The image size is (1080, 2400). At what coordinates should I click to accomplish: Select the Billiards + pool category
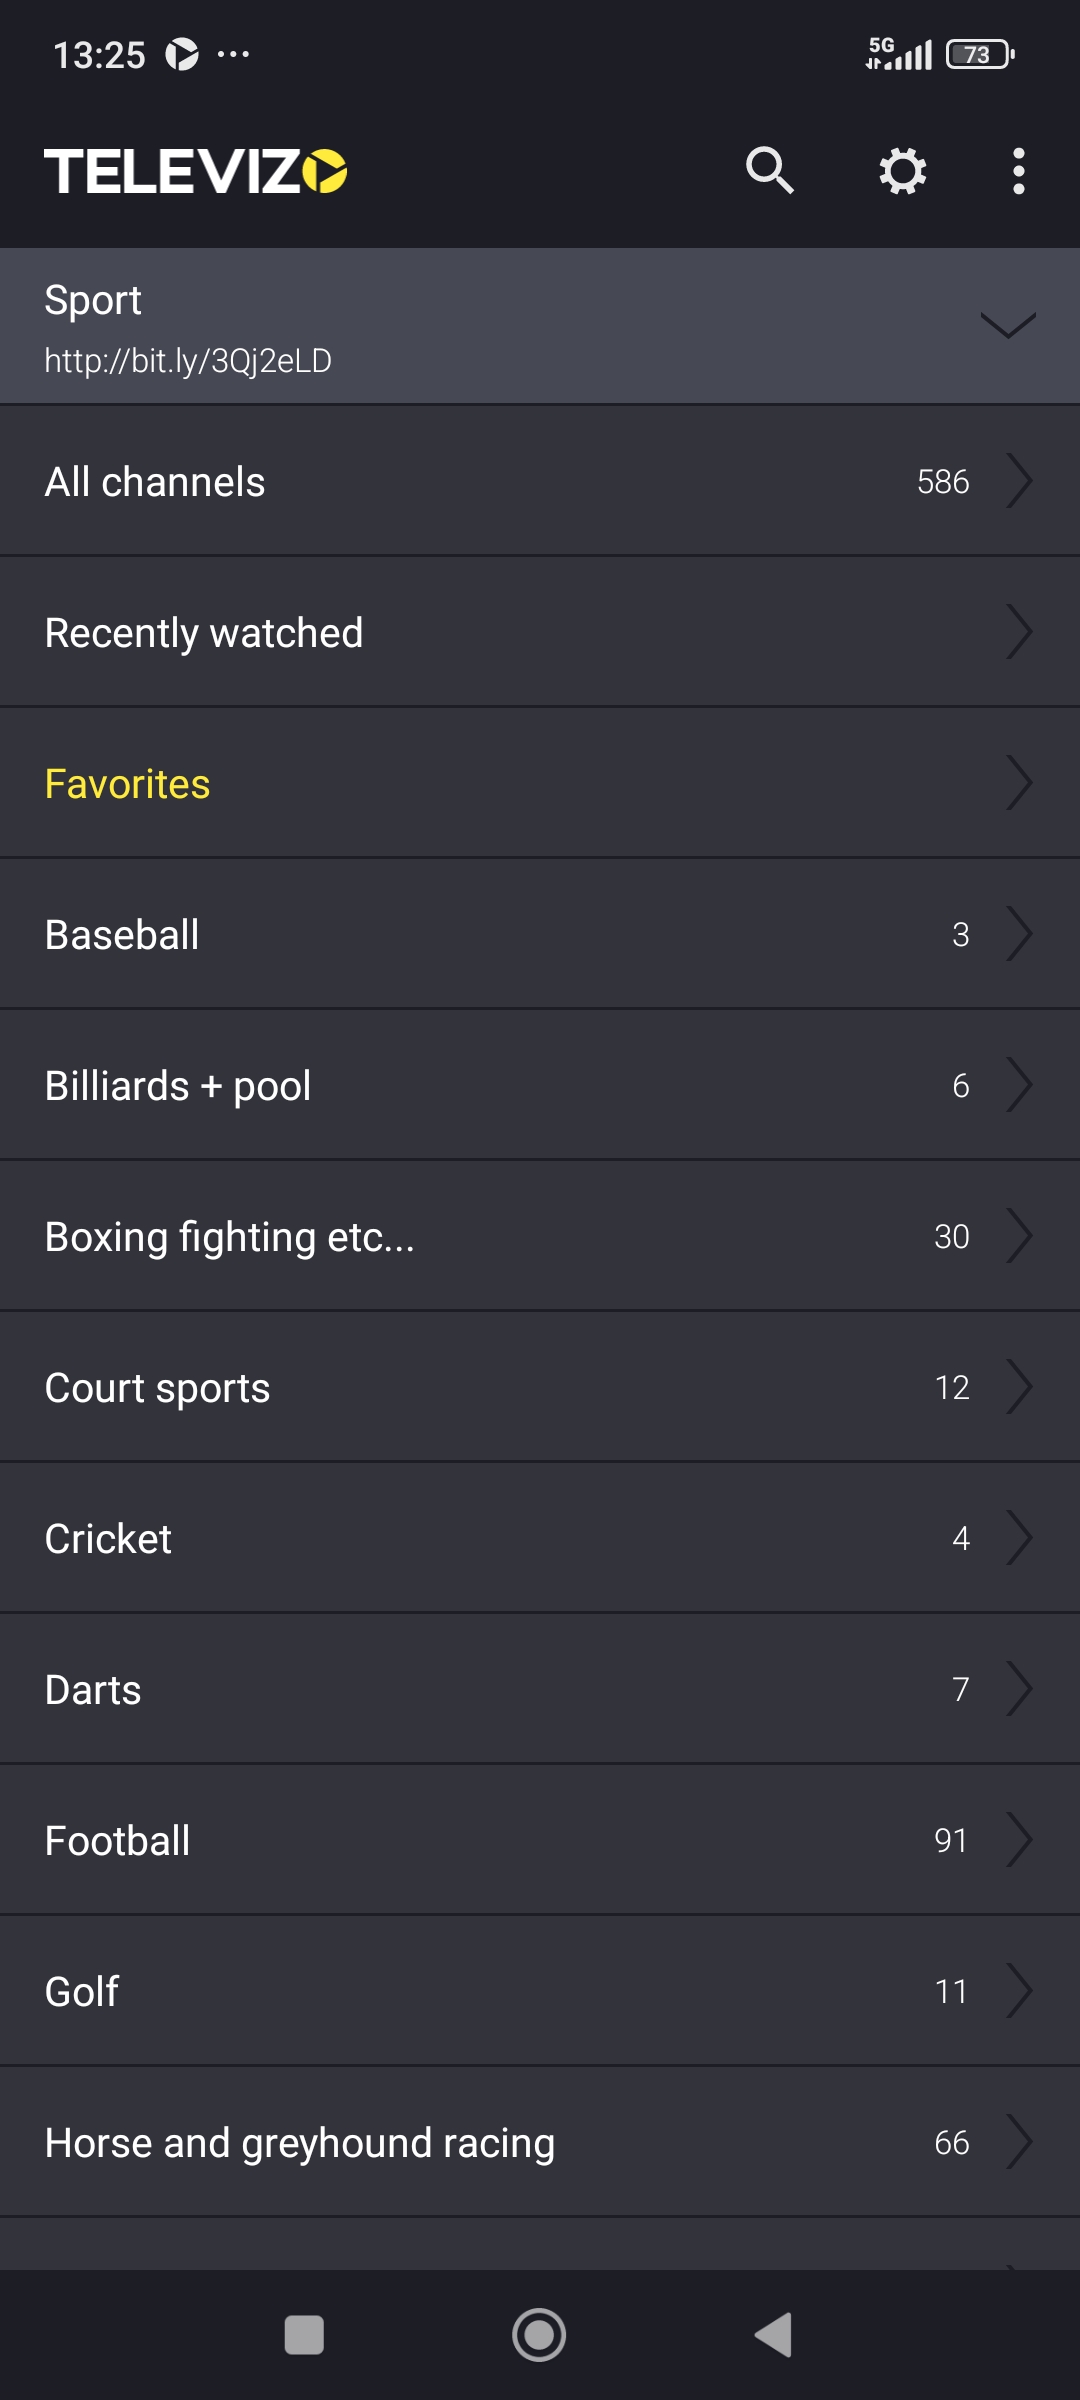540,1085
